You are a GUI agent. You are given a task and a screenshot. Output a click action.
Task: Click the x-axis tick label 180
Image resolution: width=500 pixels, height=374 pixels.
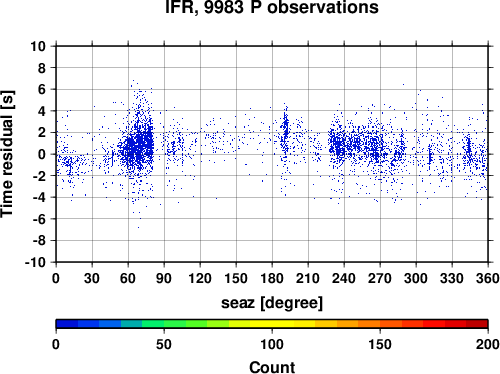click(x=272, y=278)
